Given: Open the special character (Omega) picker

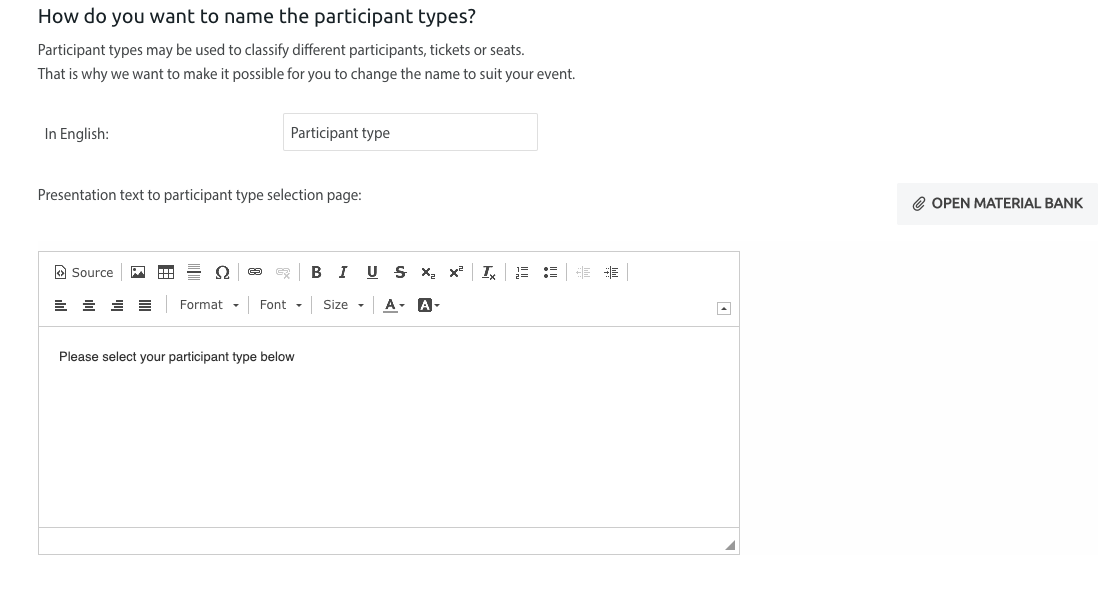Looking at the screenshot, I should pos(222,272).
